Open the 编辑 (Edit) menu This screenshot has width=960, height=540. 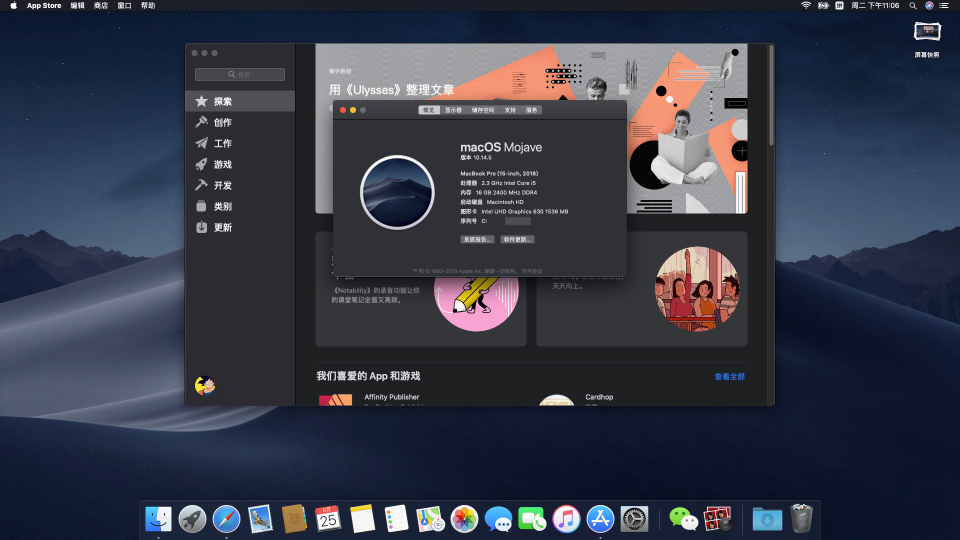click(x=78, y=6)
